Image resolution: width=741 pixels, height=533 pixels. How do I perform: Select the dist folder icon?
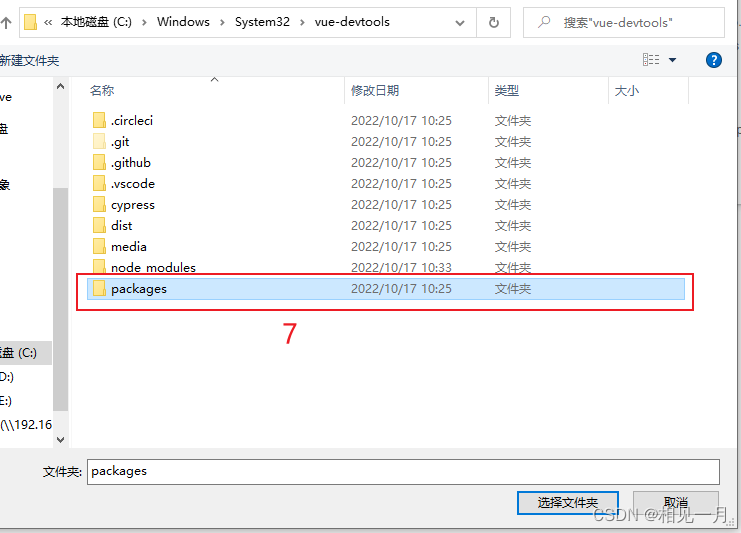[x=99, y=225]
